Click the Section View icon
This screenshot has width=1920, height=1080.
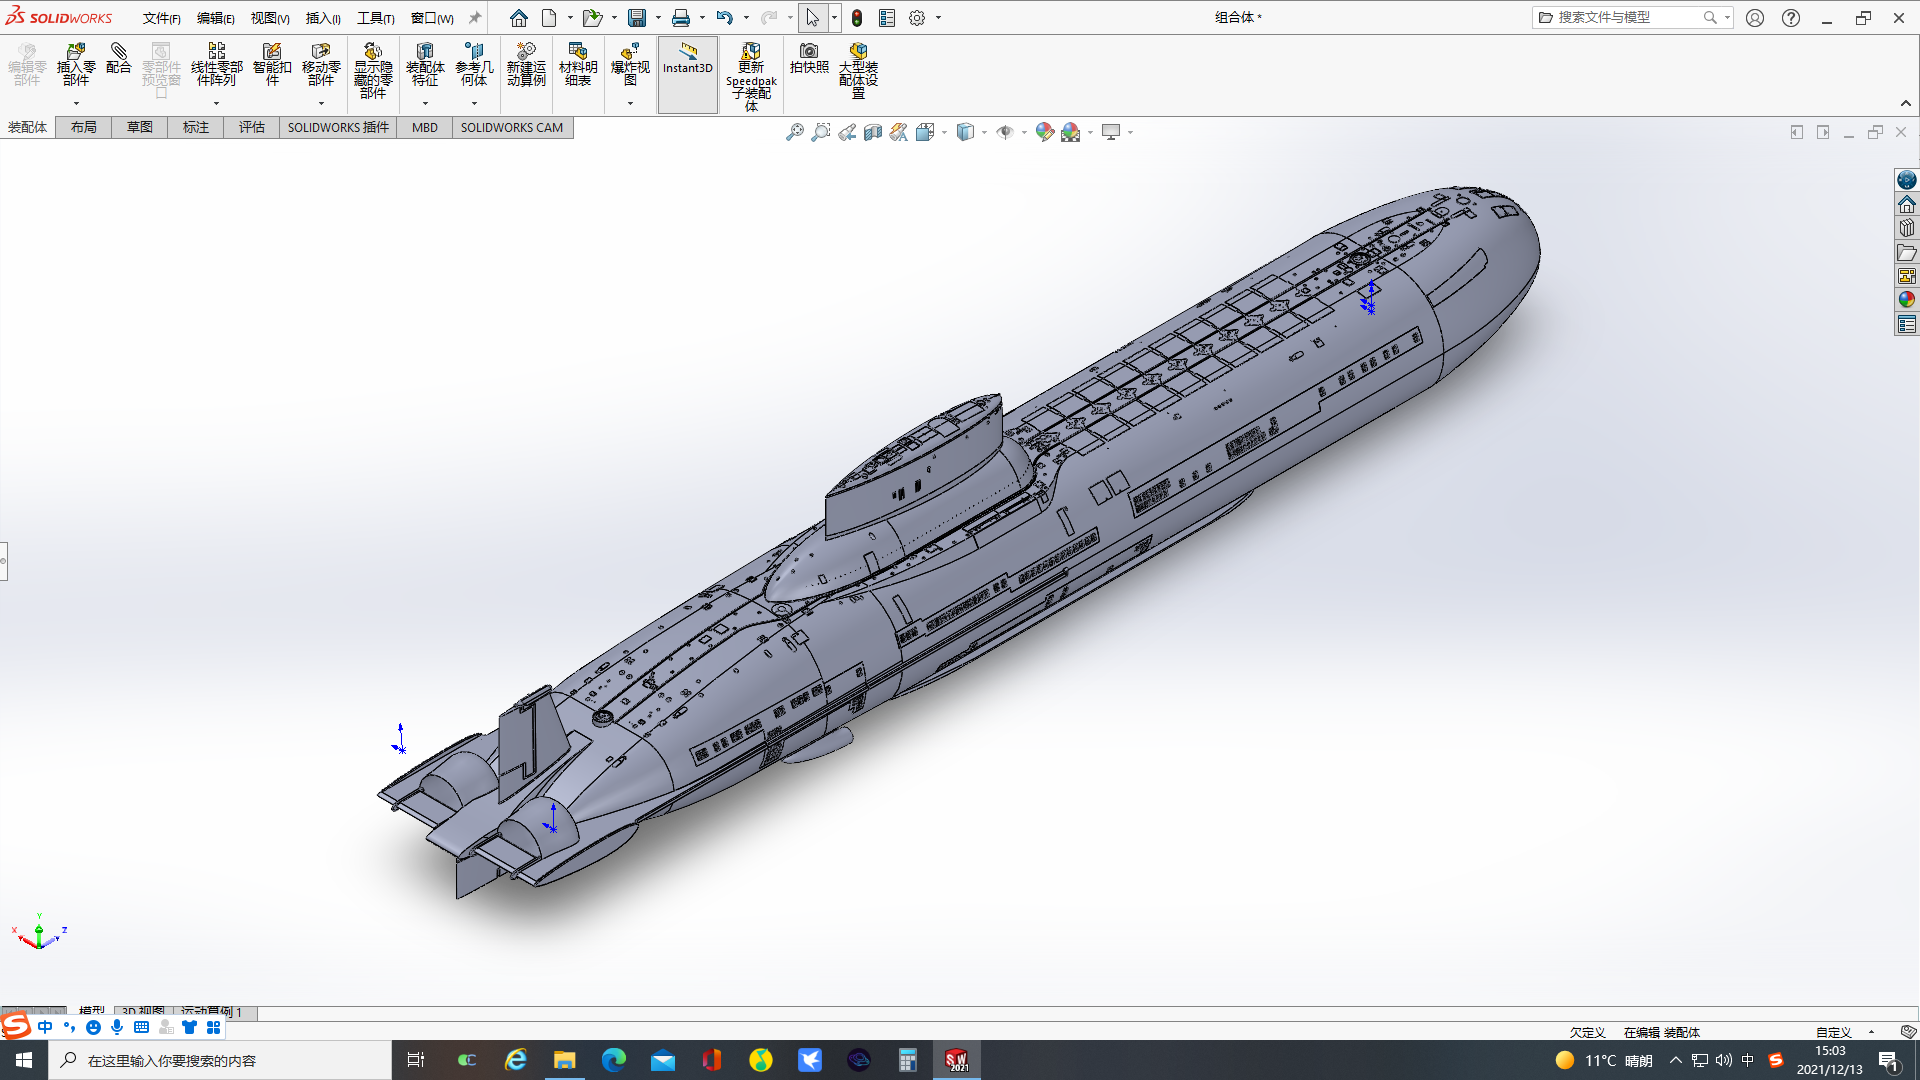pos(873,132)
